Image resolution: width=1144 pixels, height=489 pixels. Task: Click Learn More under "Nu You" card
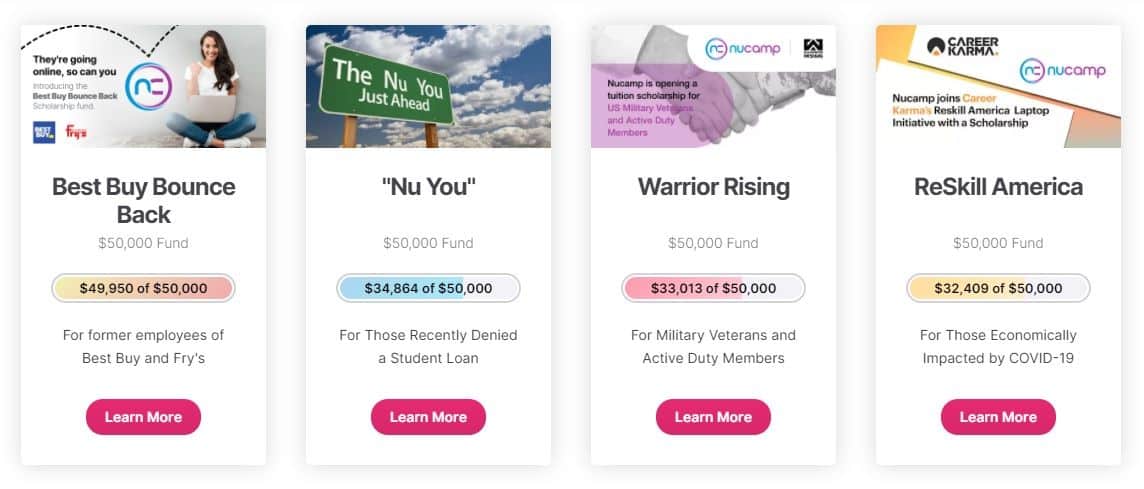click(x=428, y=417)
